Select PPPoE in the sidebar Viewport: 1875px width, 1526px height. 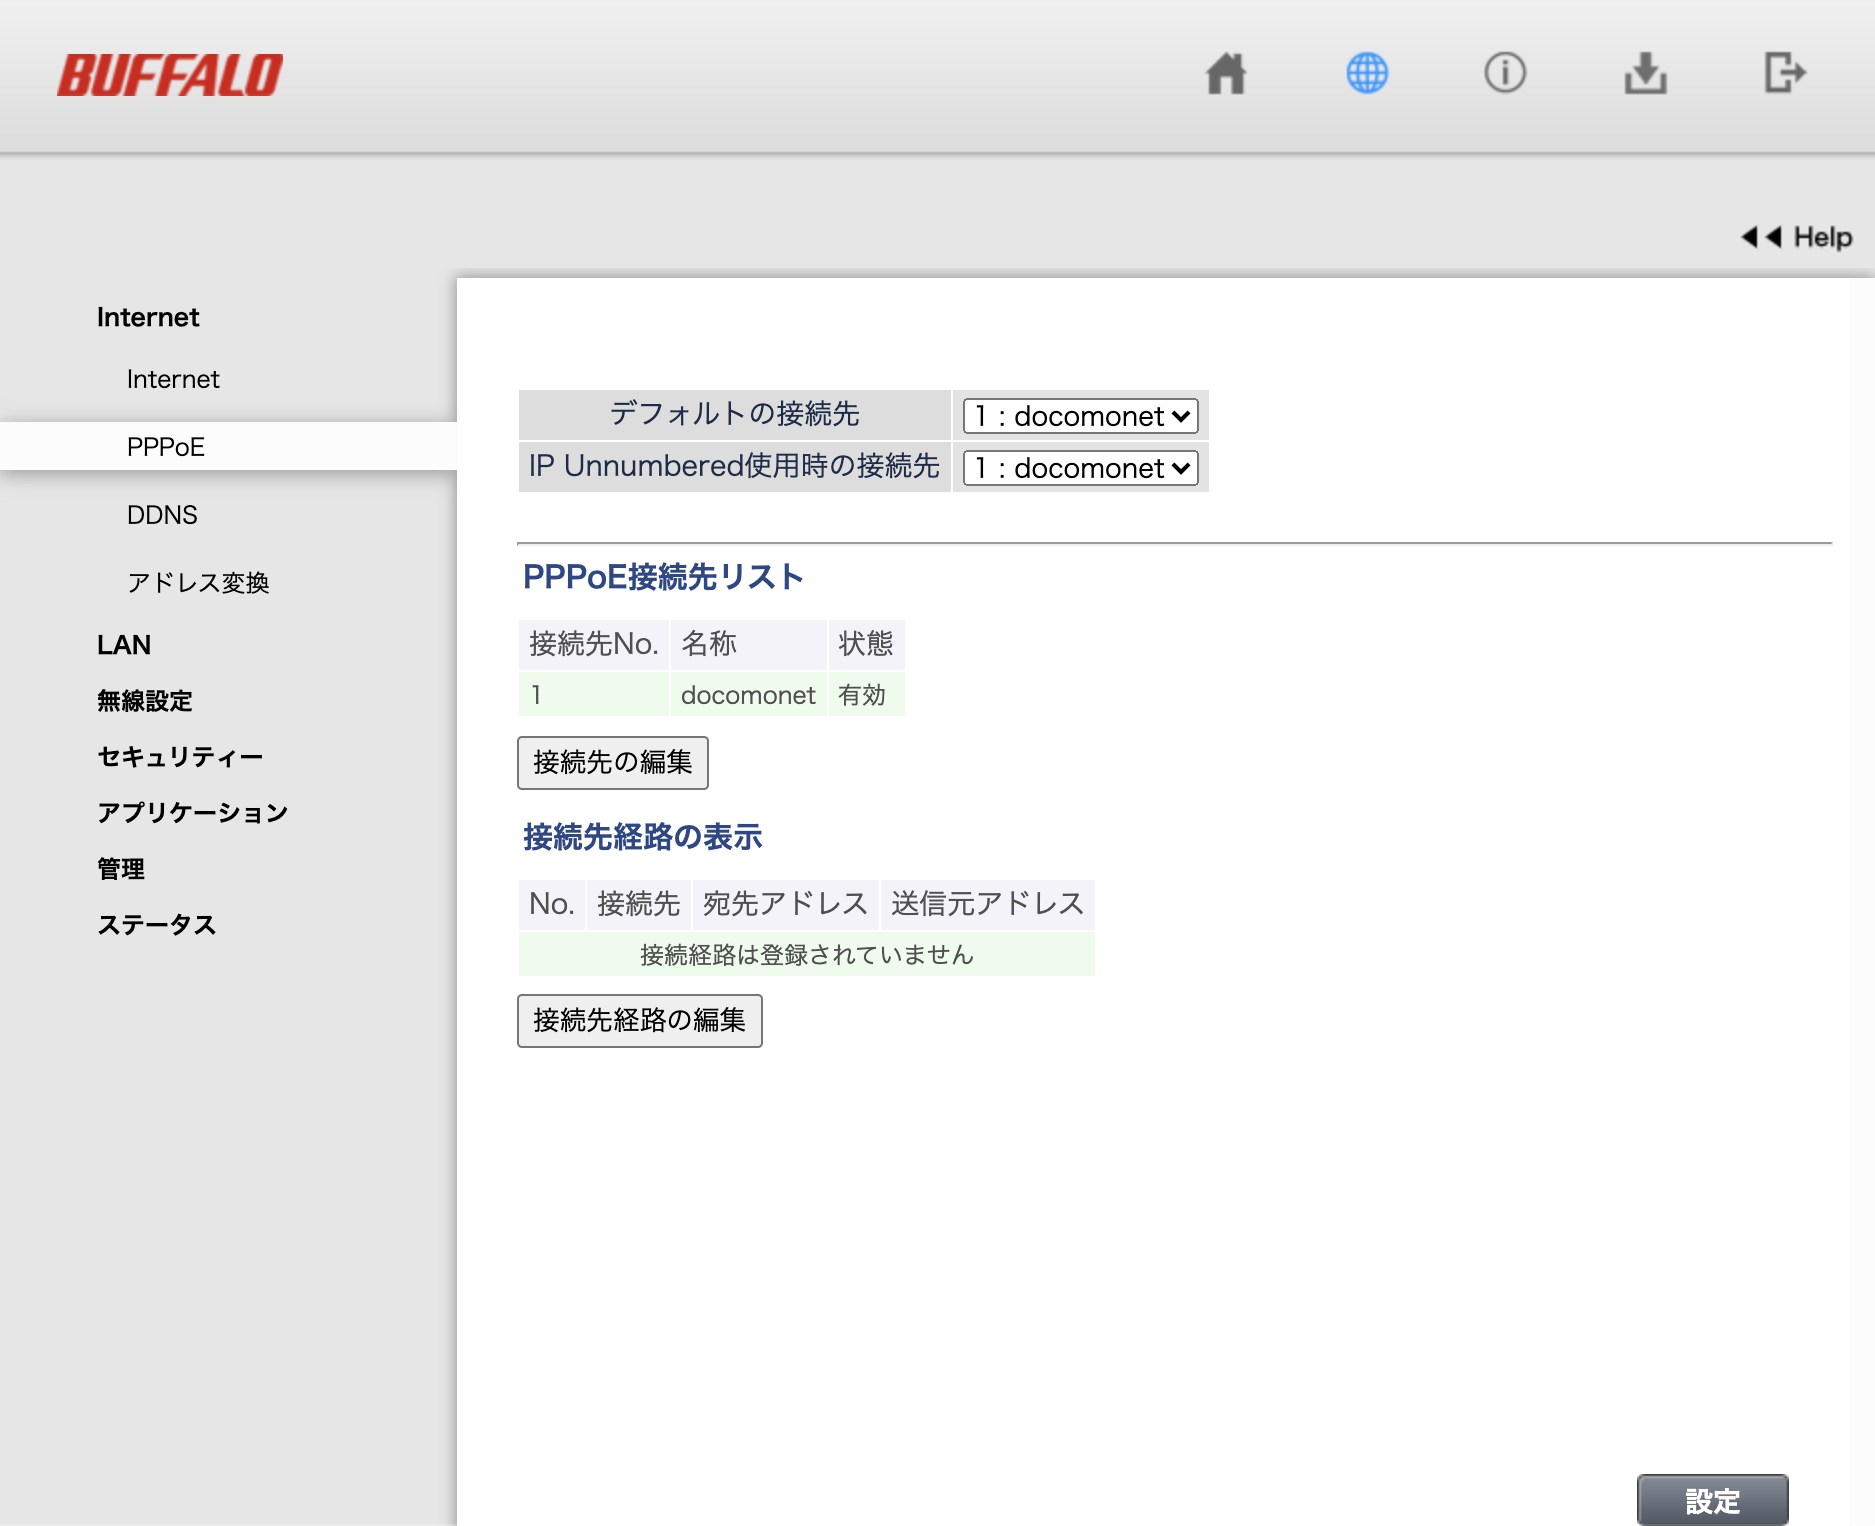pyautogui.click(x=164, y=446)
